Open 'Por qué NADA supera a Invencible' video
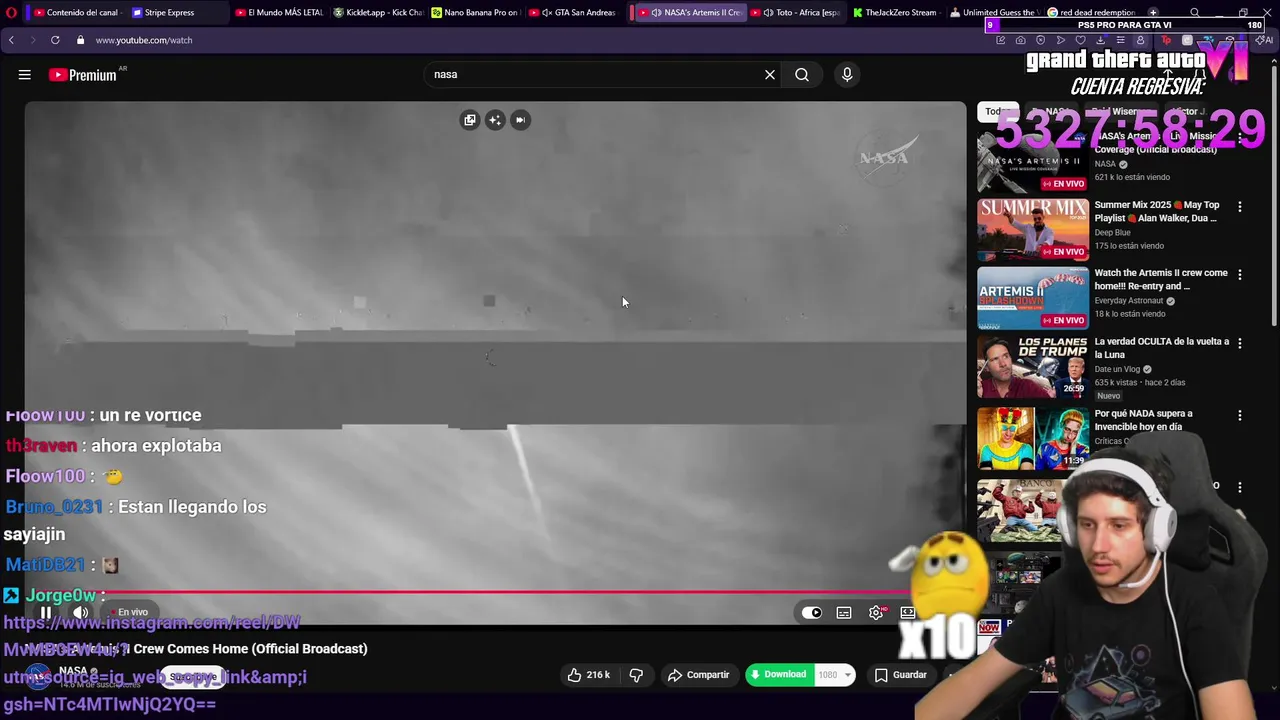Image resolution: width=1280 pixels, height=720 pixels. tap(1144, 419)
